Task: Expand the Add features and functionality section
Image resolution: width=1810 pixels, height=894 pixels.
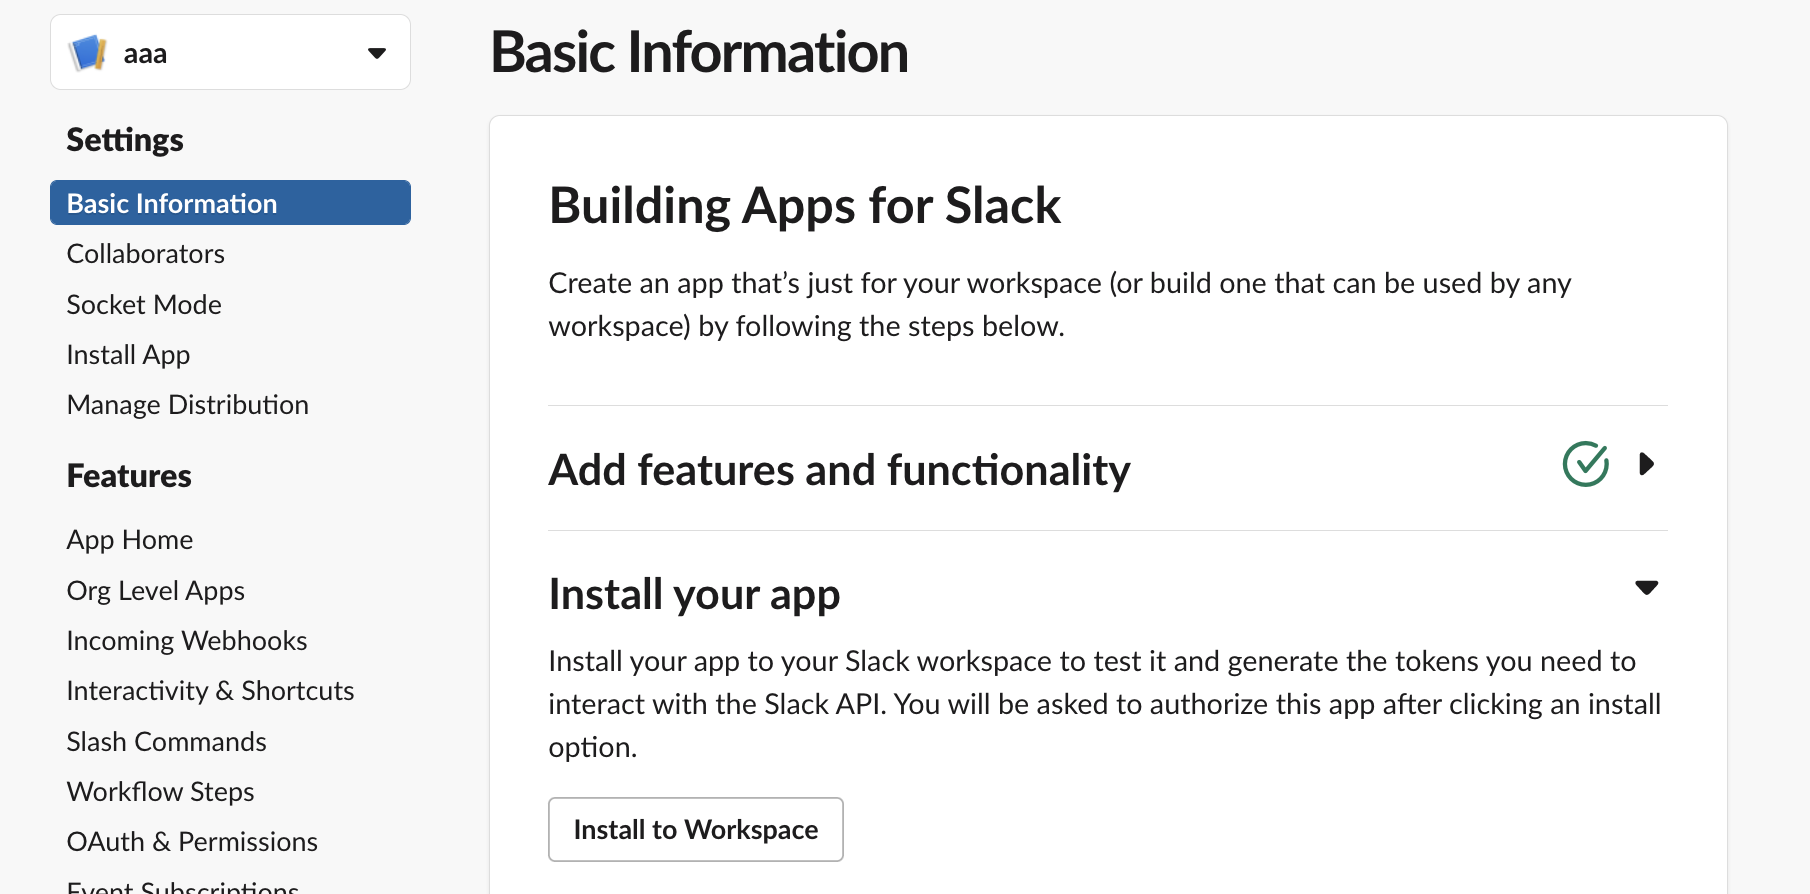Action: (1646, 464)
